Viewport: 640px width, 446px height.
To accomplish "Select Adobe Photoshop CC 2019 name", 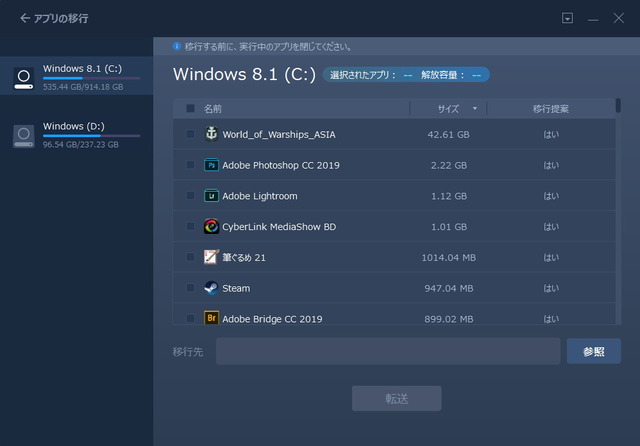I will click(x=281, y=165).
